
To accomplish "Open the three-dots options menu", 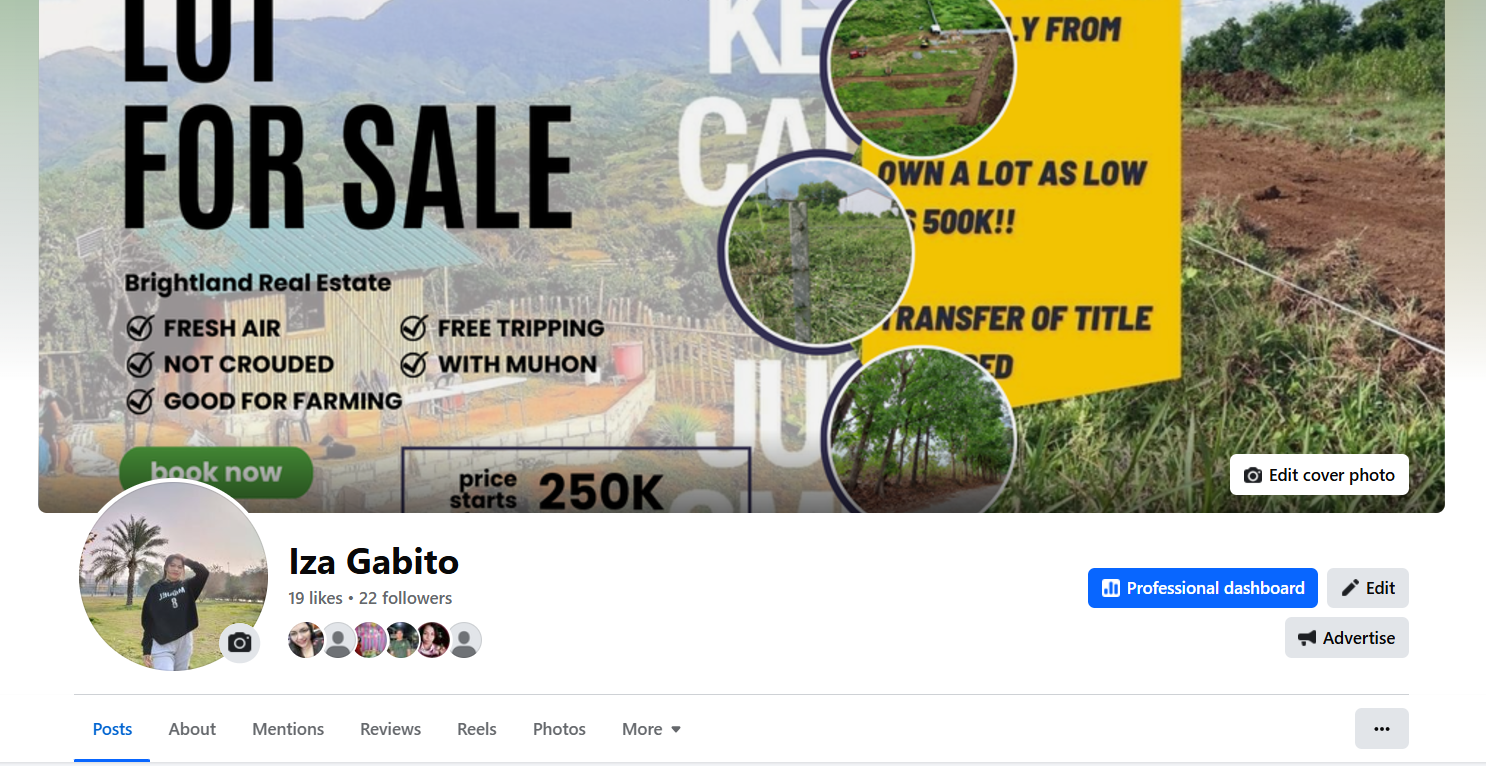I will [1382, 728].
